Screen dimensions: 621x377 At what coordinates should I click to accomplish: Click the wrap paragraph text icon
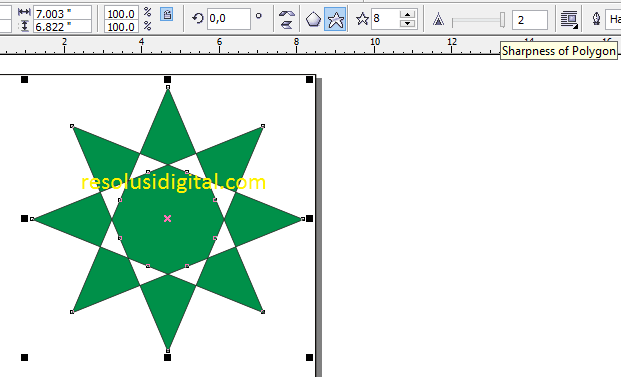[569, 19]
